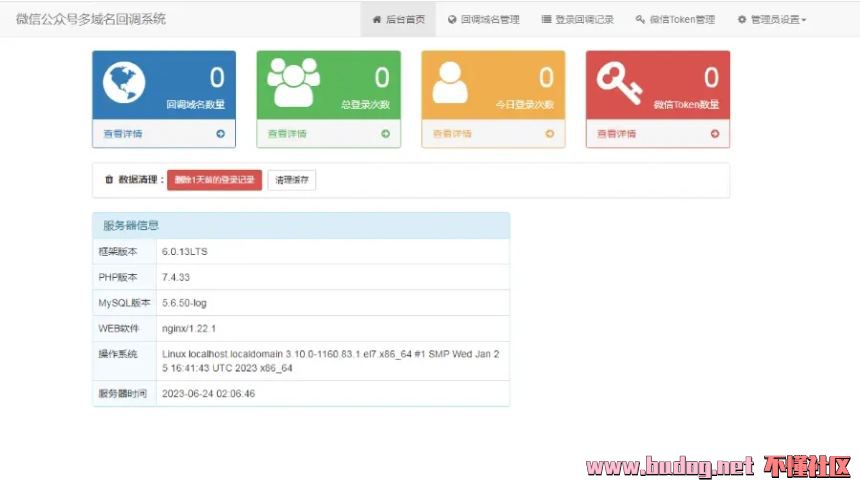The height and width of the screenshot is (487, 860).
Task: Click globe icon beside 回调域名管理
Action: coord(452,19)
